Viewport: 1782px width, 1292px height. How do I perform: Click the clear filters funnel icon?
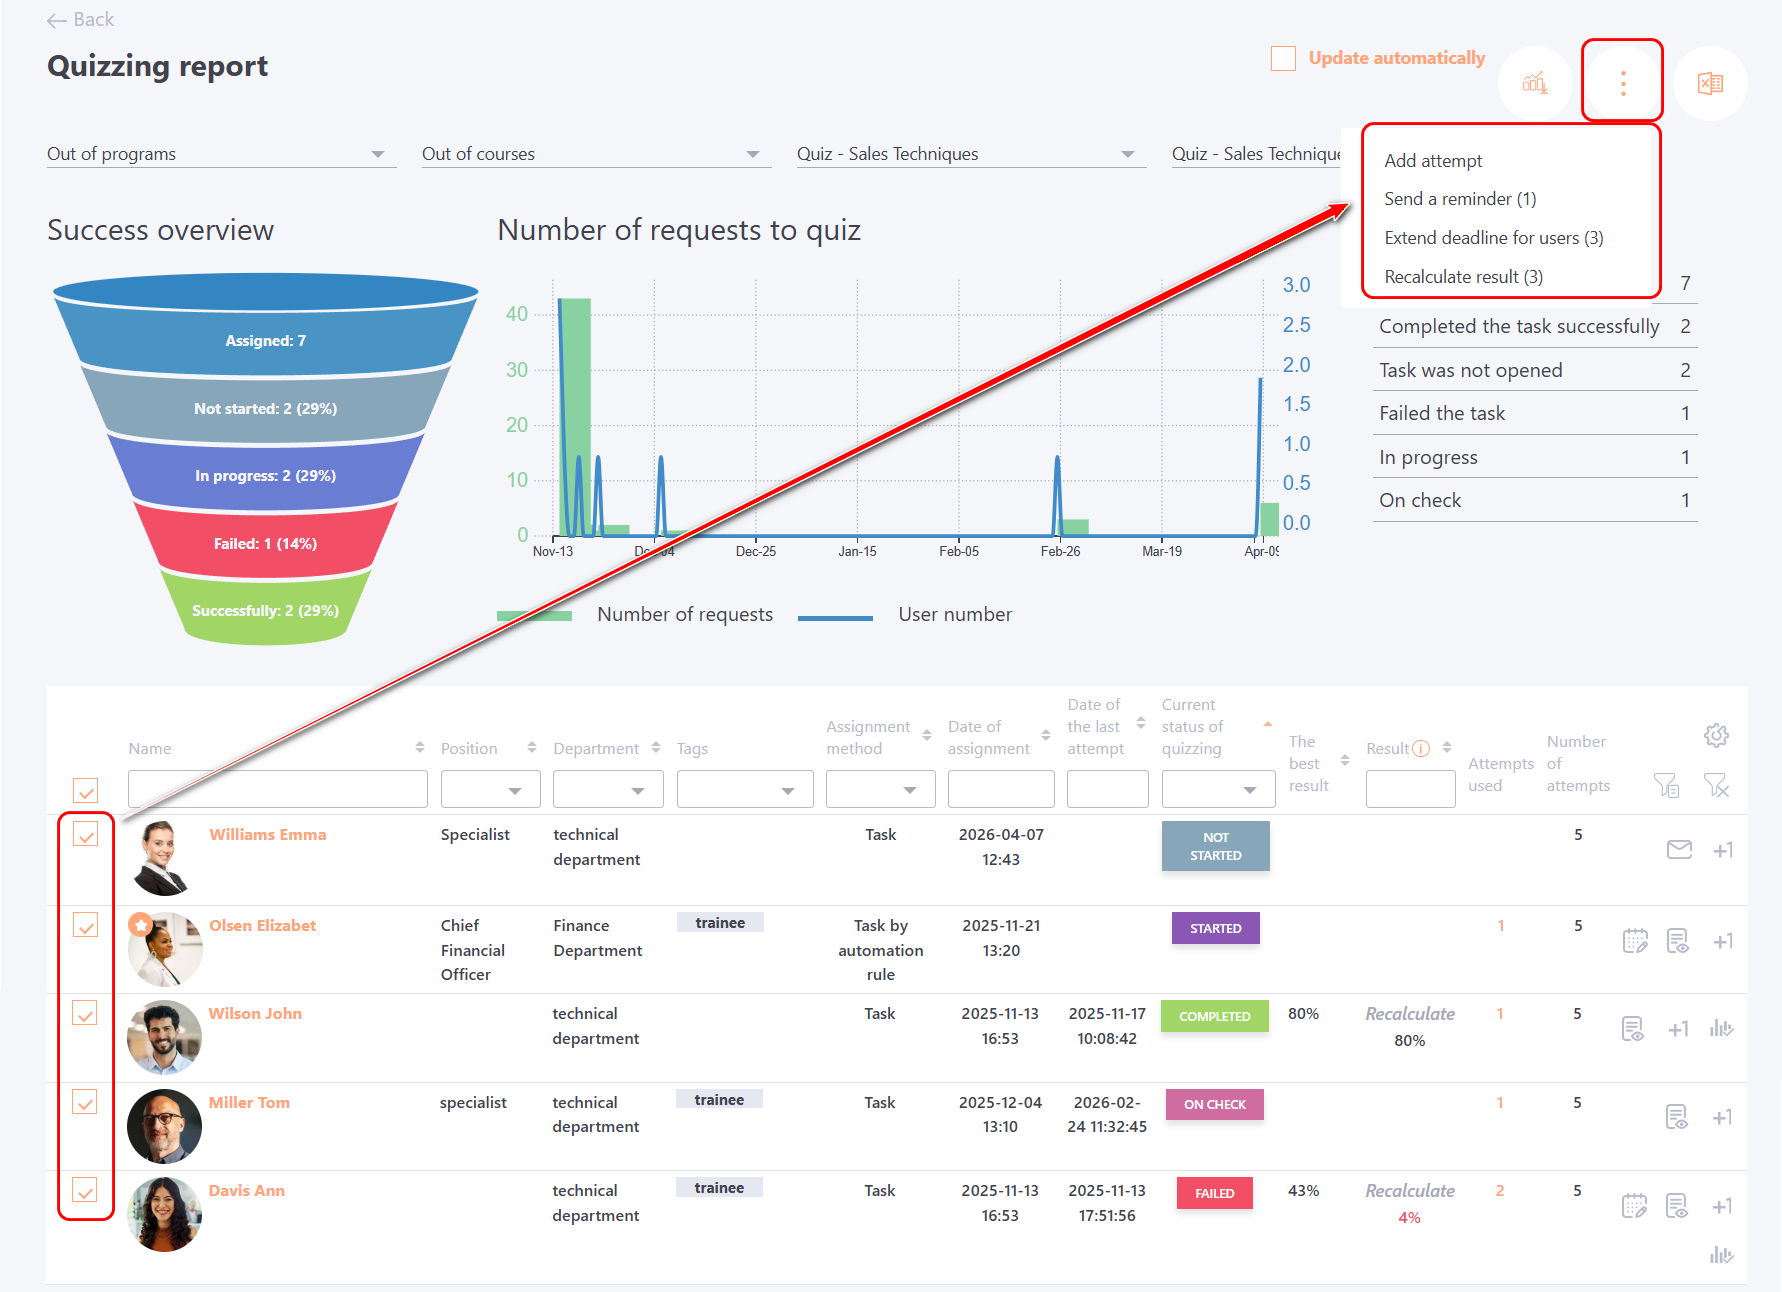pyautogui.click(x=1716, y=786)
